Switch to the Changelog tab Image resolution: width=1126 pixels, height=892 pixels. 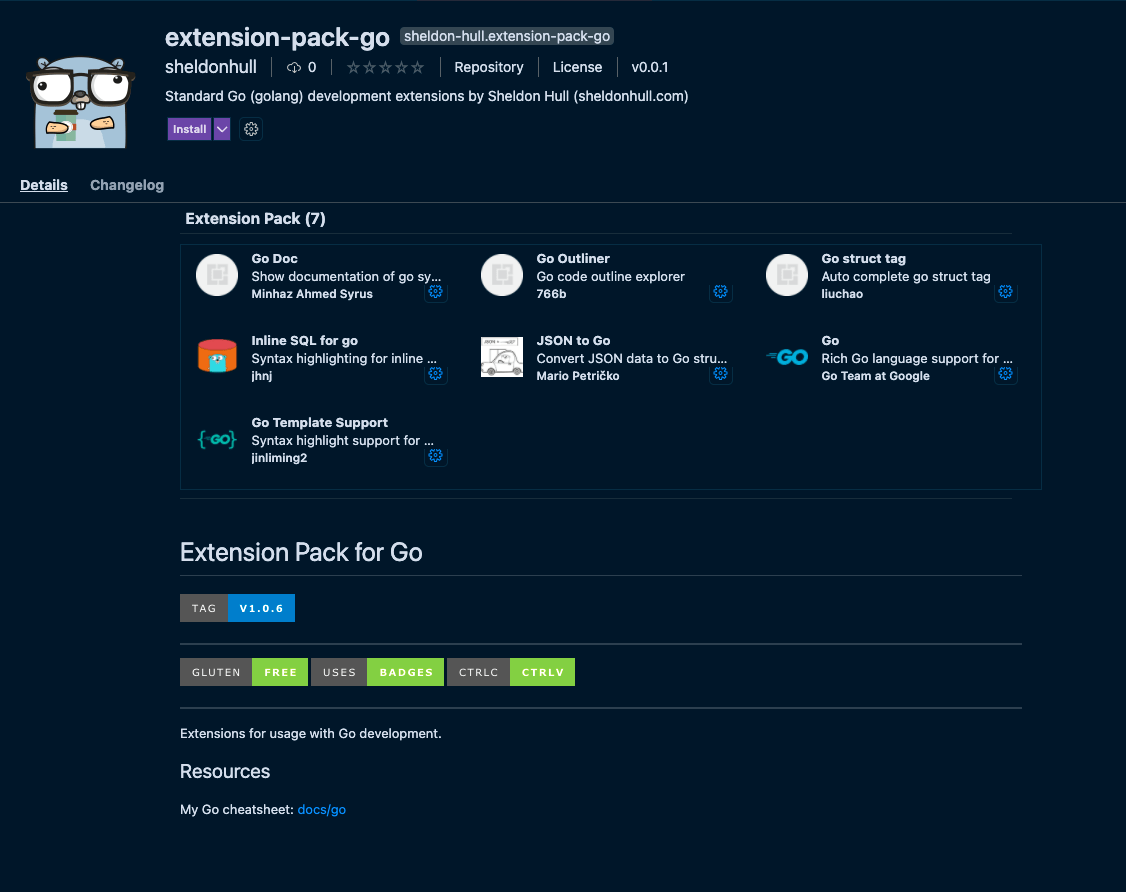127,185
